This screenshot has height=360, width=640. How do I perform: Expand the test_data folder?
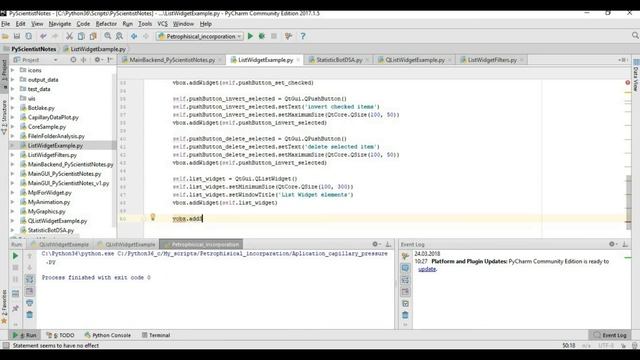(13, 89)
